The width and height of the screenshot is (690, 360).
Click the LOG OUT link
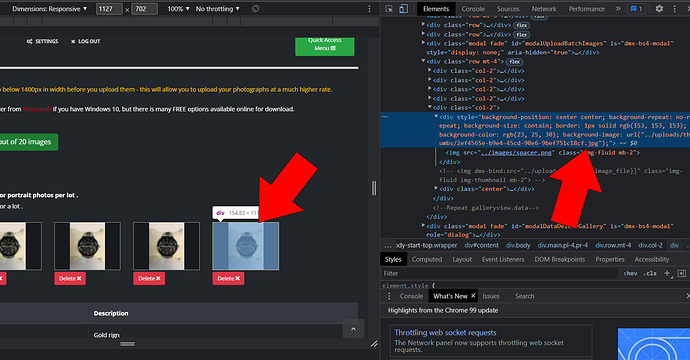pyautogui.click(x=86, y=41)
